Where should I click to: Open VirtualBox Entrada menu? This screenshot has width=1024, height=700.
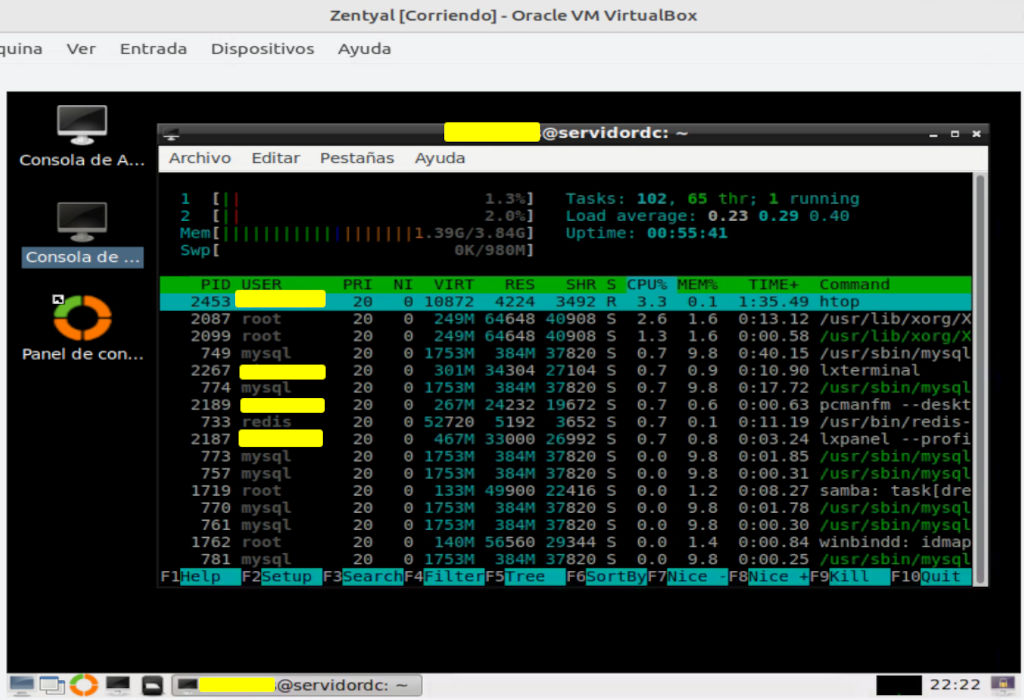pyautogui.click(x=153, y=49)
